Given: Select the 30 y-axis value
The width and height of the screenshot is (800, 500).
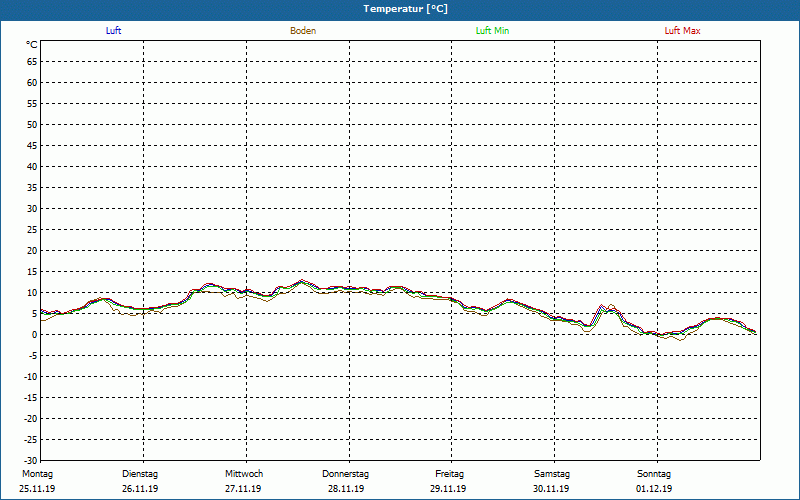Looking at the screenshot, I should click(x=32, y=209).
